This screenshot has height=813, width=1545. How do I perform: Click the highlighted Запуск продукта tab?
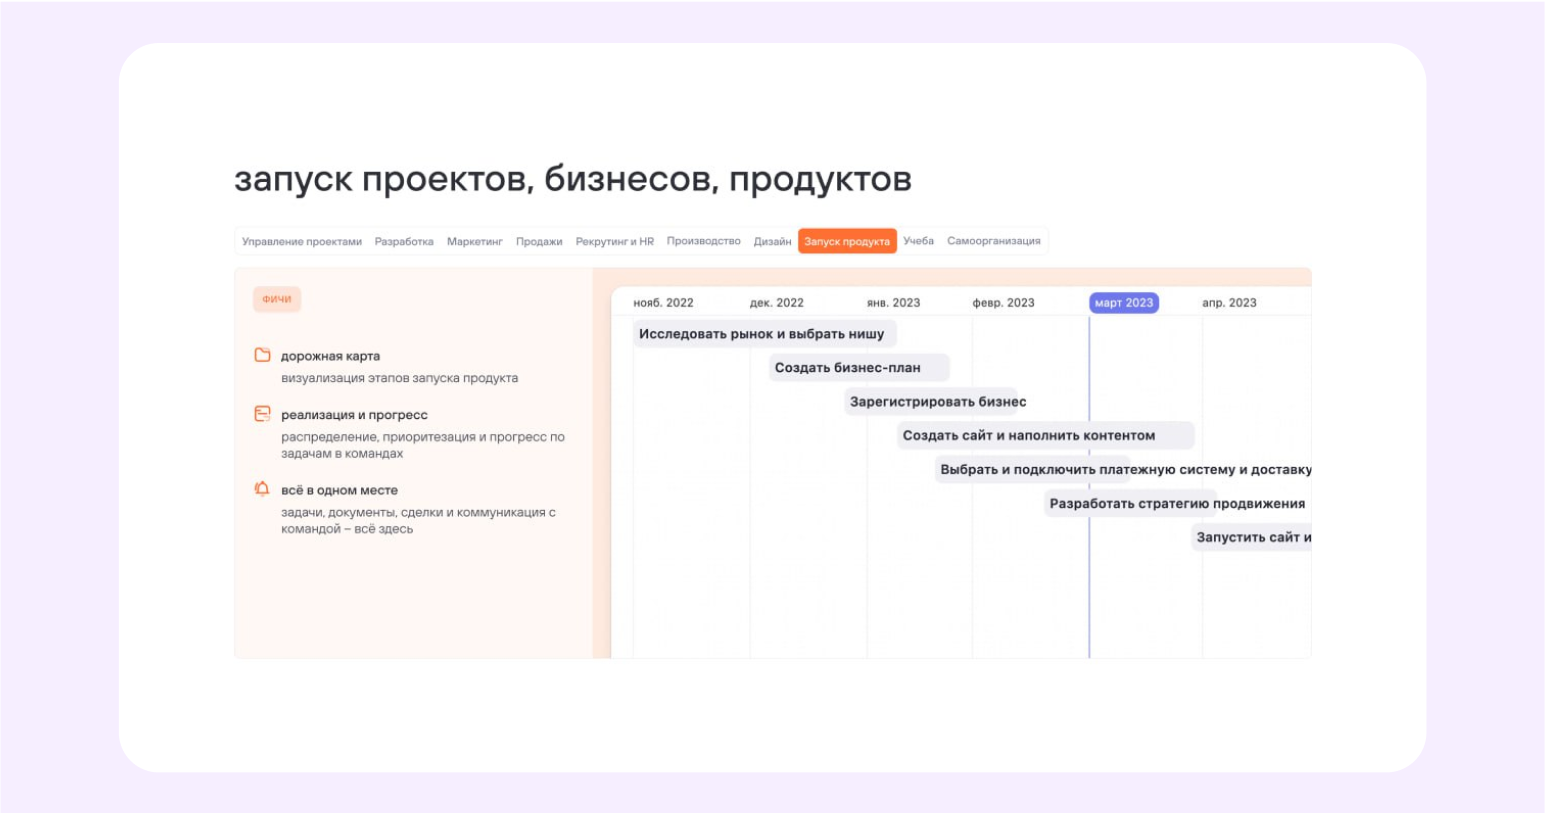coord(847,241)
